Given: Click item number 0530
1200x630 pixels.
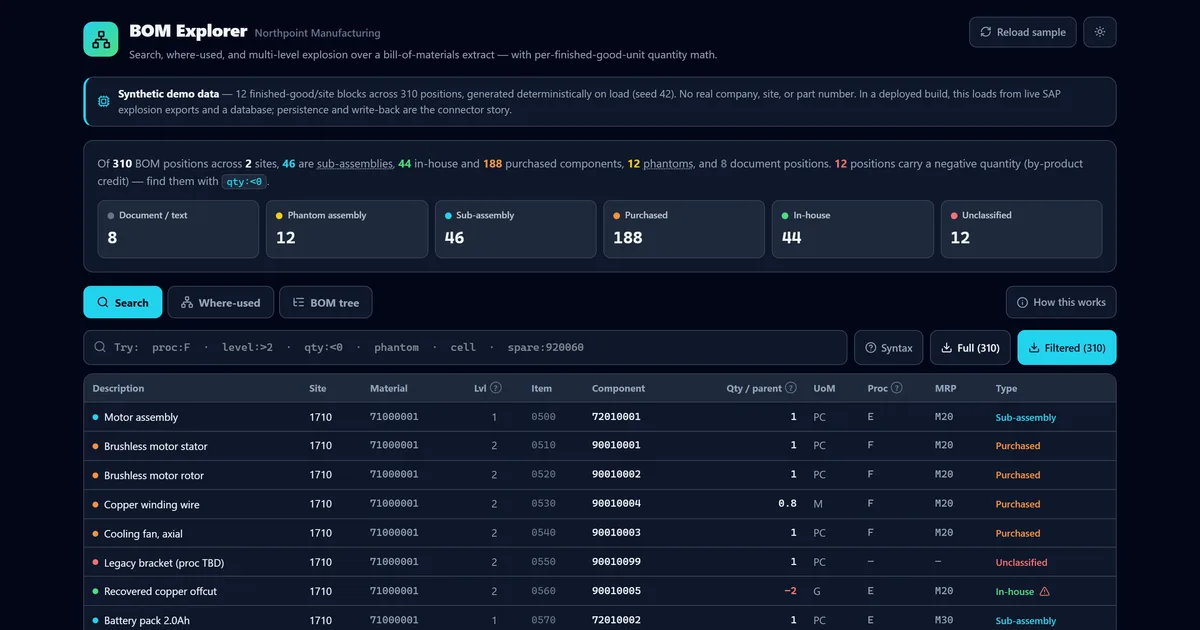Looking at the screenshot, I should (x=543, y=504).
